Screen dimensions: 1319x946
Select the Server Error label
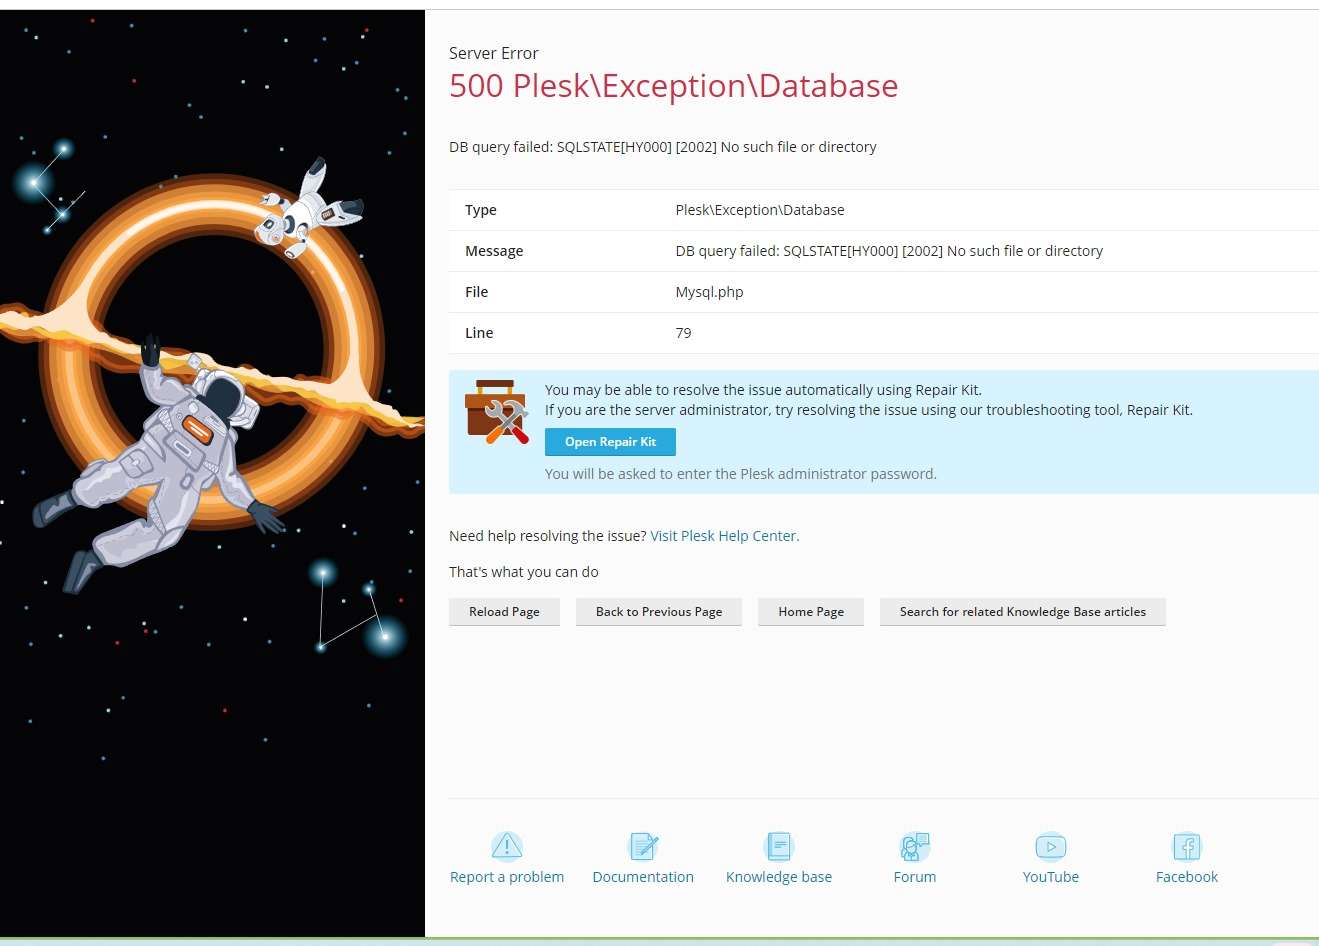click(x=494, y=53)
